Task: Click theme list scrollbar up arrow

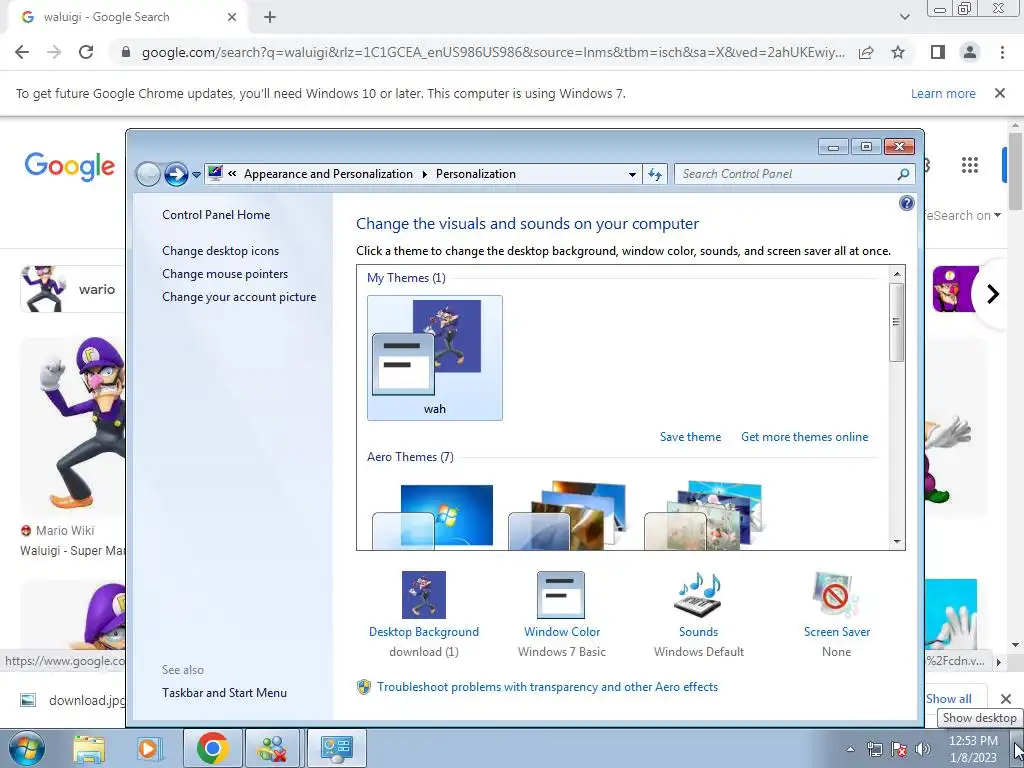Action: coord(897,274)
